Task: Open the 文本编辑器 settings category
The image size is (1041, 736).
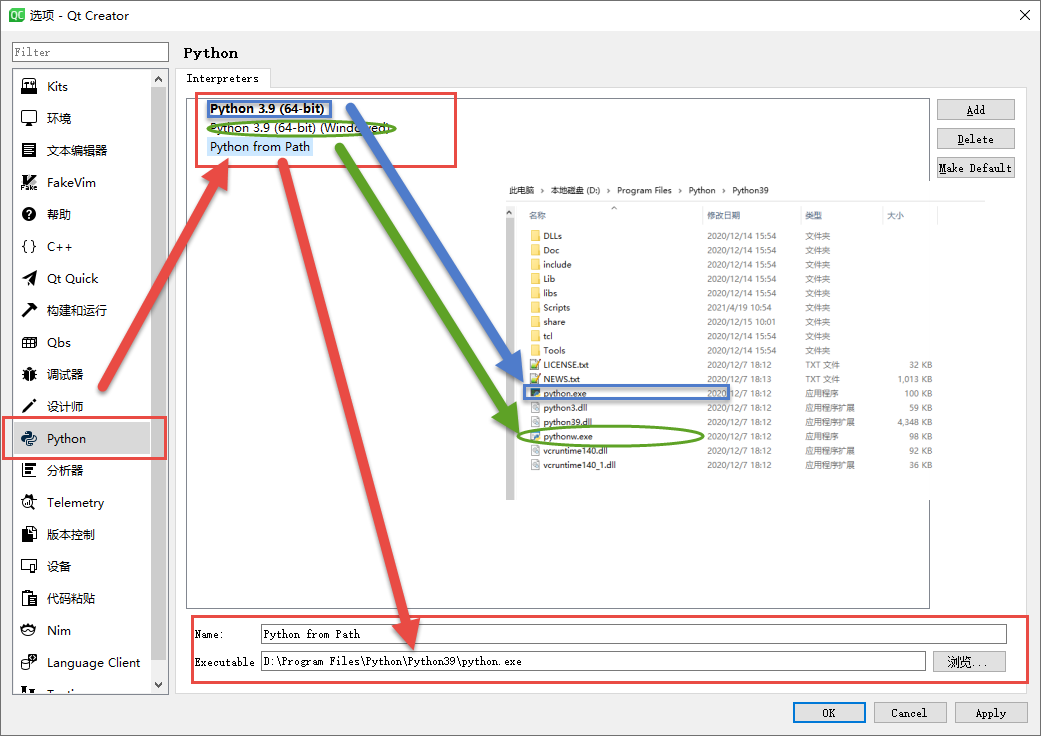Action: click(83, 151)
